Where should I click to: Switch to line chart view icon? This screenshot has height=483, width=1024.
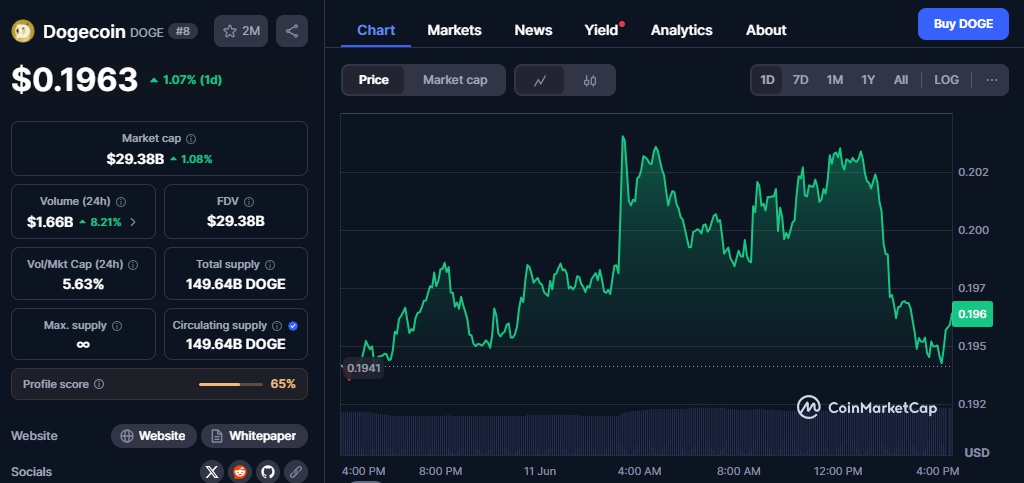click(540, 80)
